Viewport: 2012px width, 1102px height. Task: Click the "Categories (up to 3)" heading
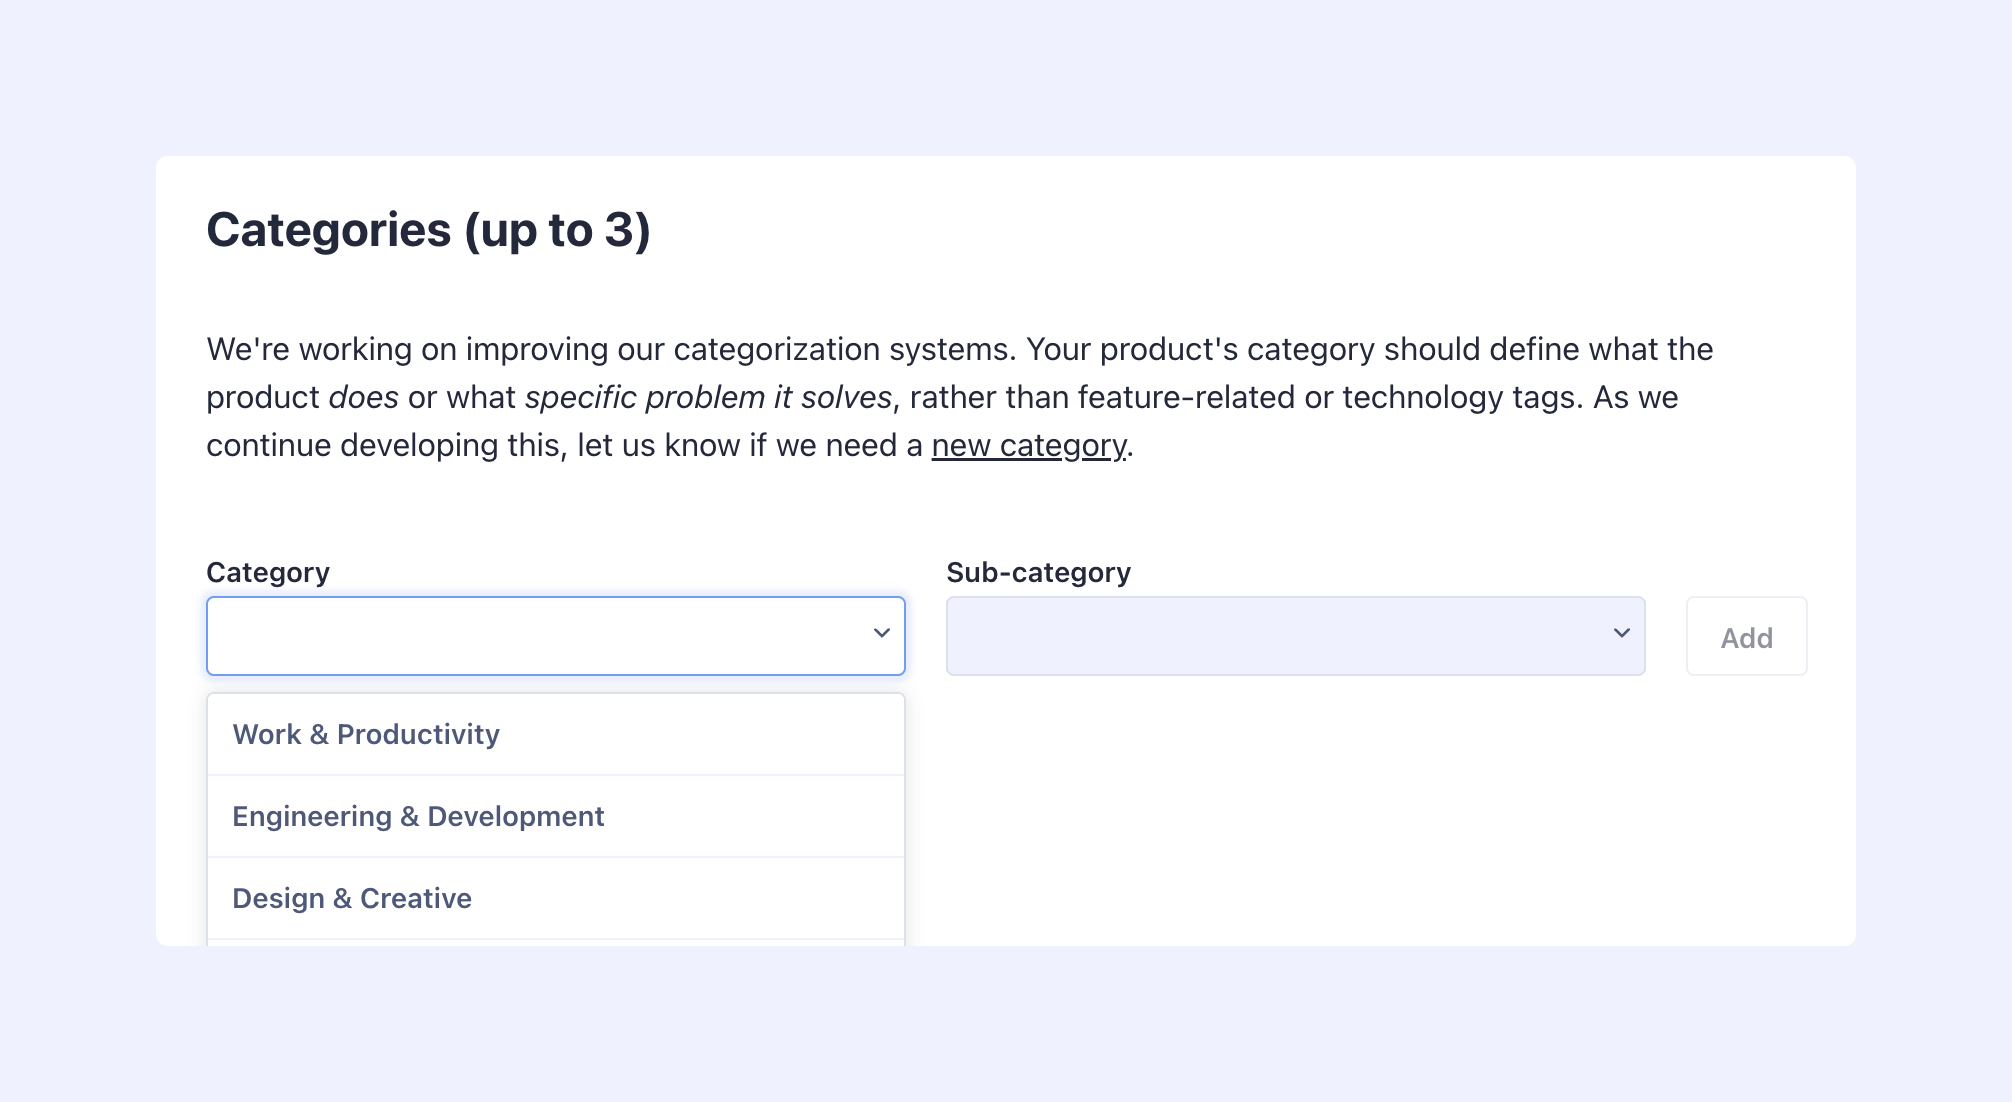pyautogui.click(x=430, y=230)
